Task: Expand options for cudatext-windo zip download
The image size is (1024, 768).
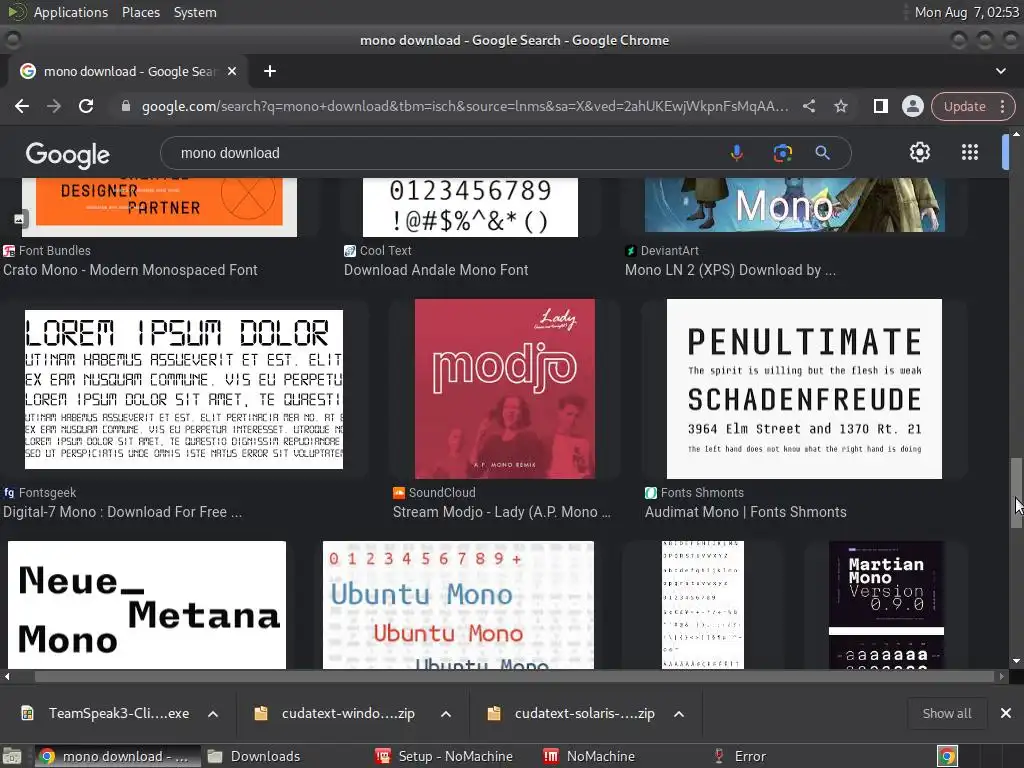Action: pos(446,714)
